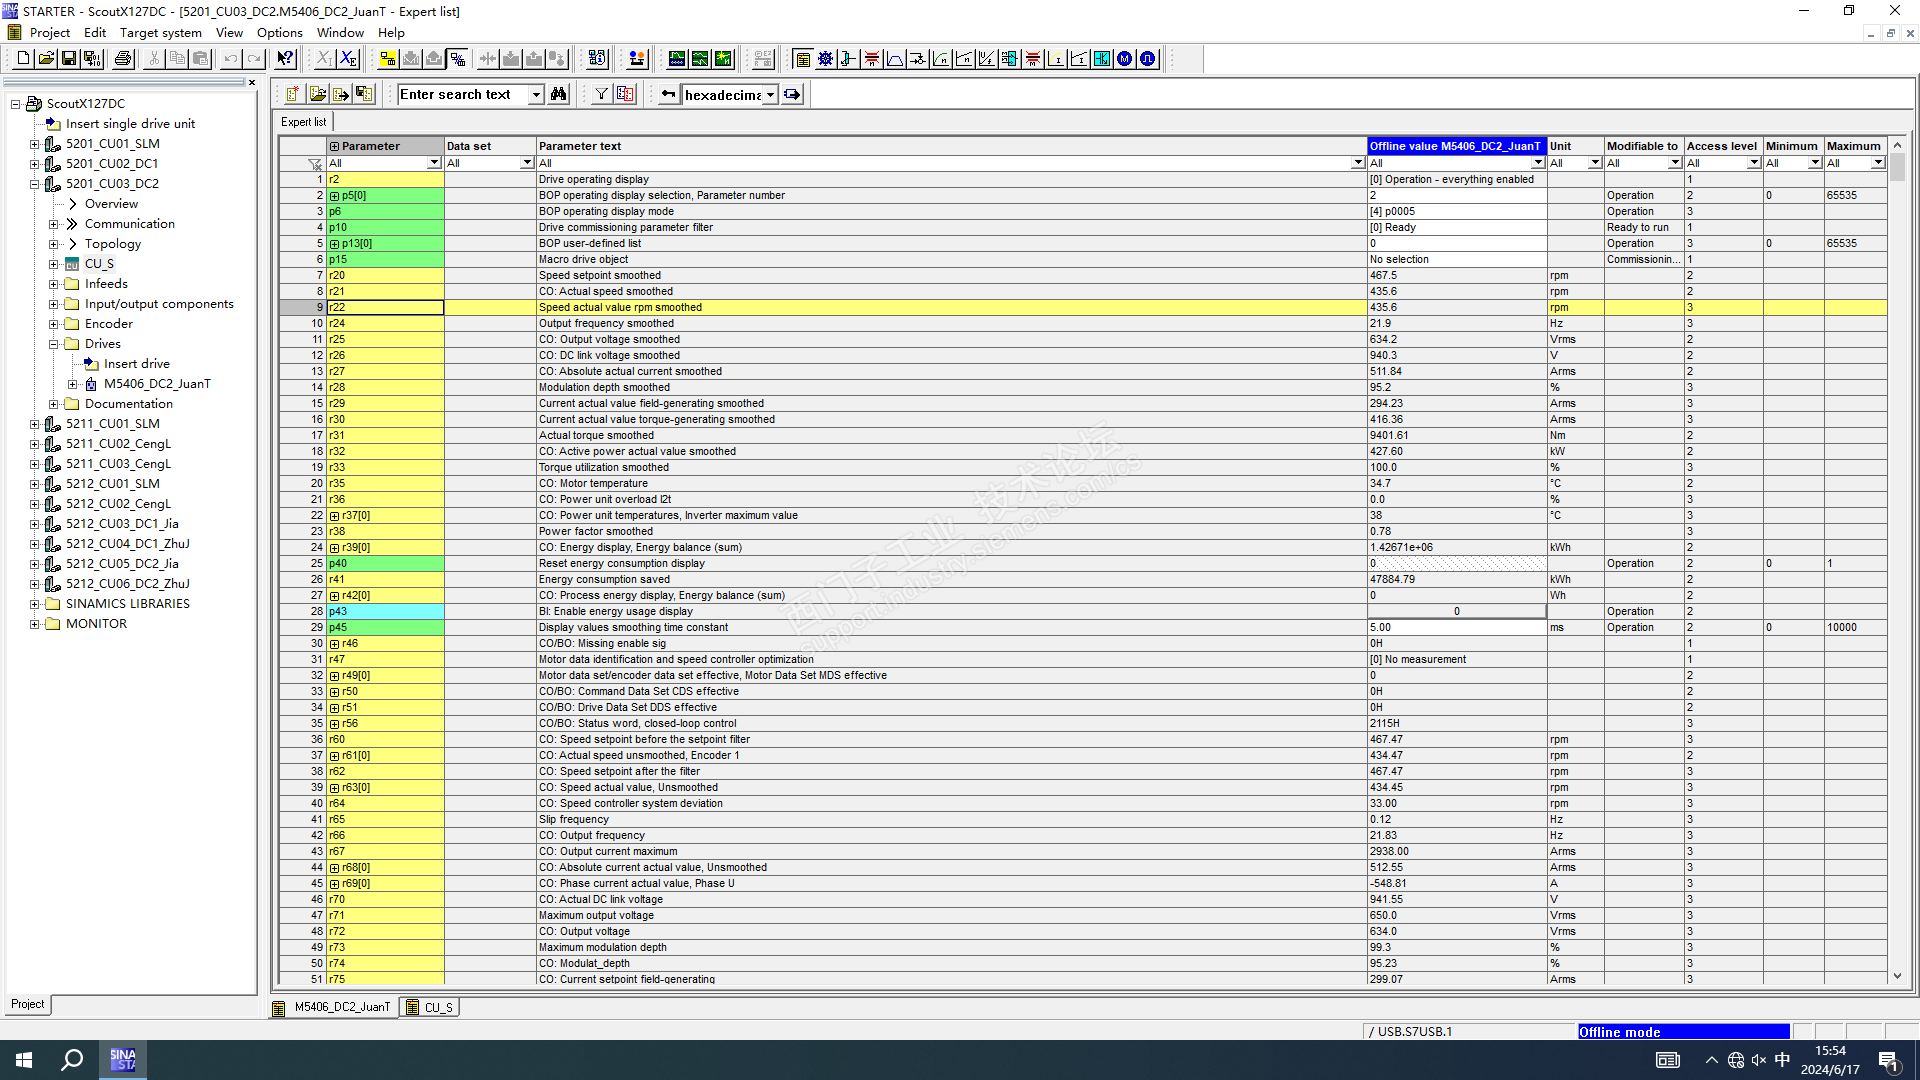Open the hexadecimal number format dropdown

pyautogui.click(x=770, y=95)
